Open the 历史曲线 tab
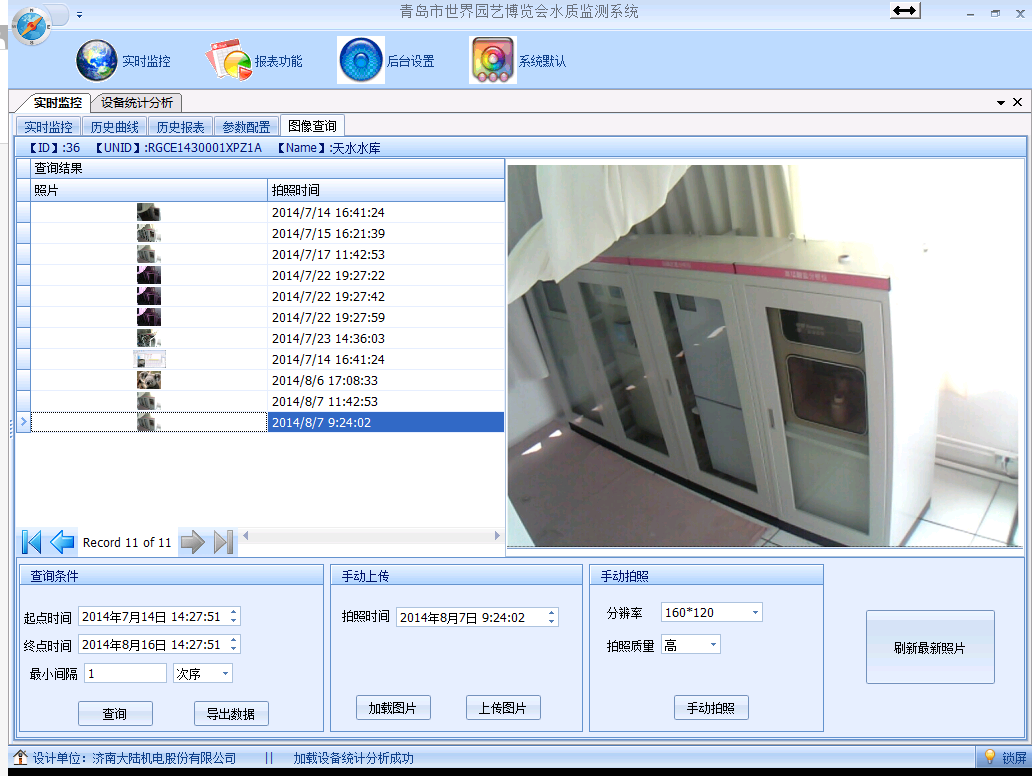Image resolution: width=1032 pixels, height=776 pixels. (x=114, y=126)
